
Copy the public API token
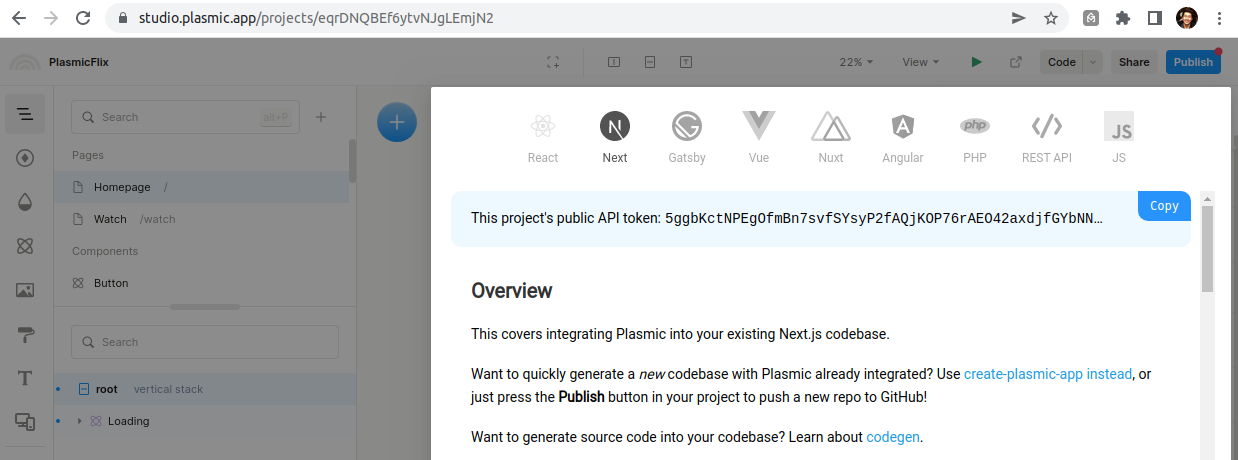(1164, 206)
